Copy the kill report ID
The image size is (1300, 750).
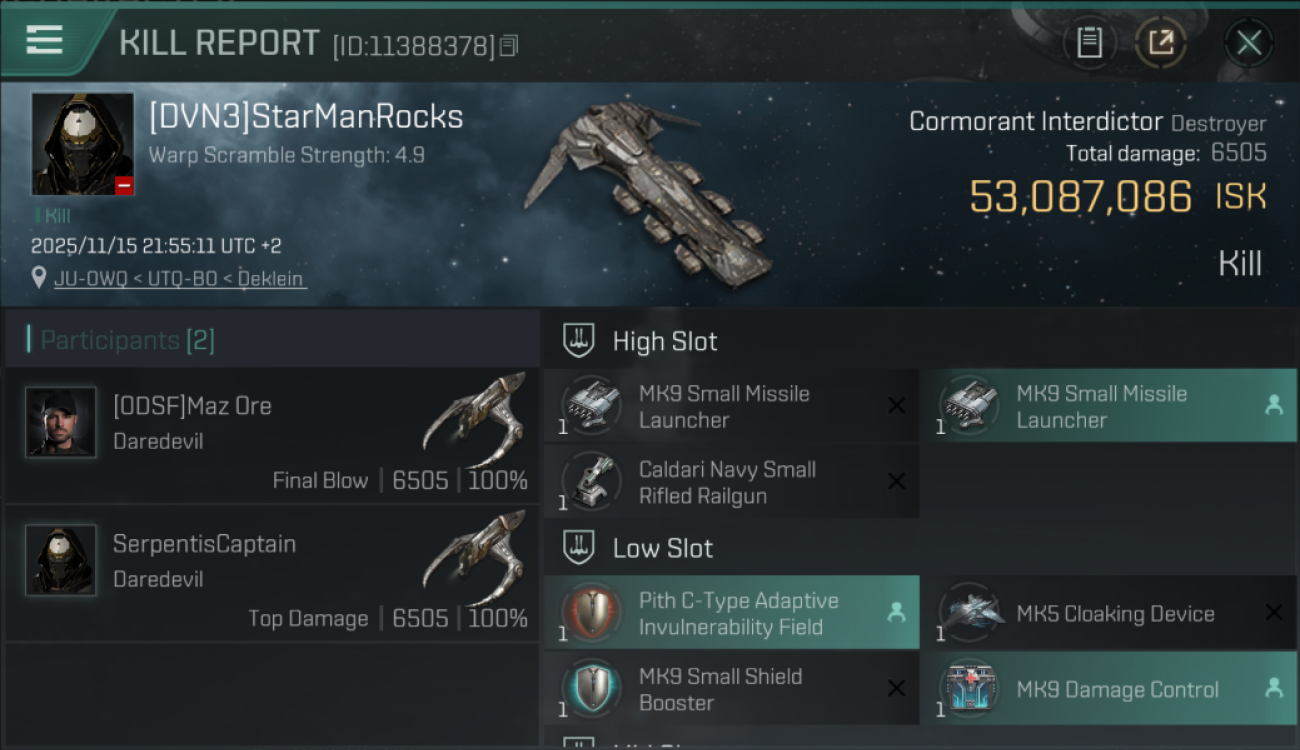pos(509,46)
